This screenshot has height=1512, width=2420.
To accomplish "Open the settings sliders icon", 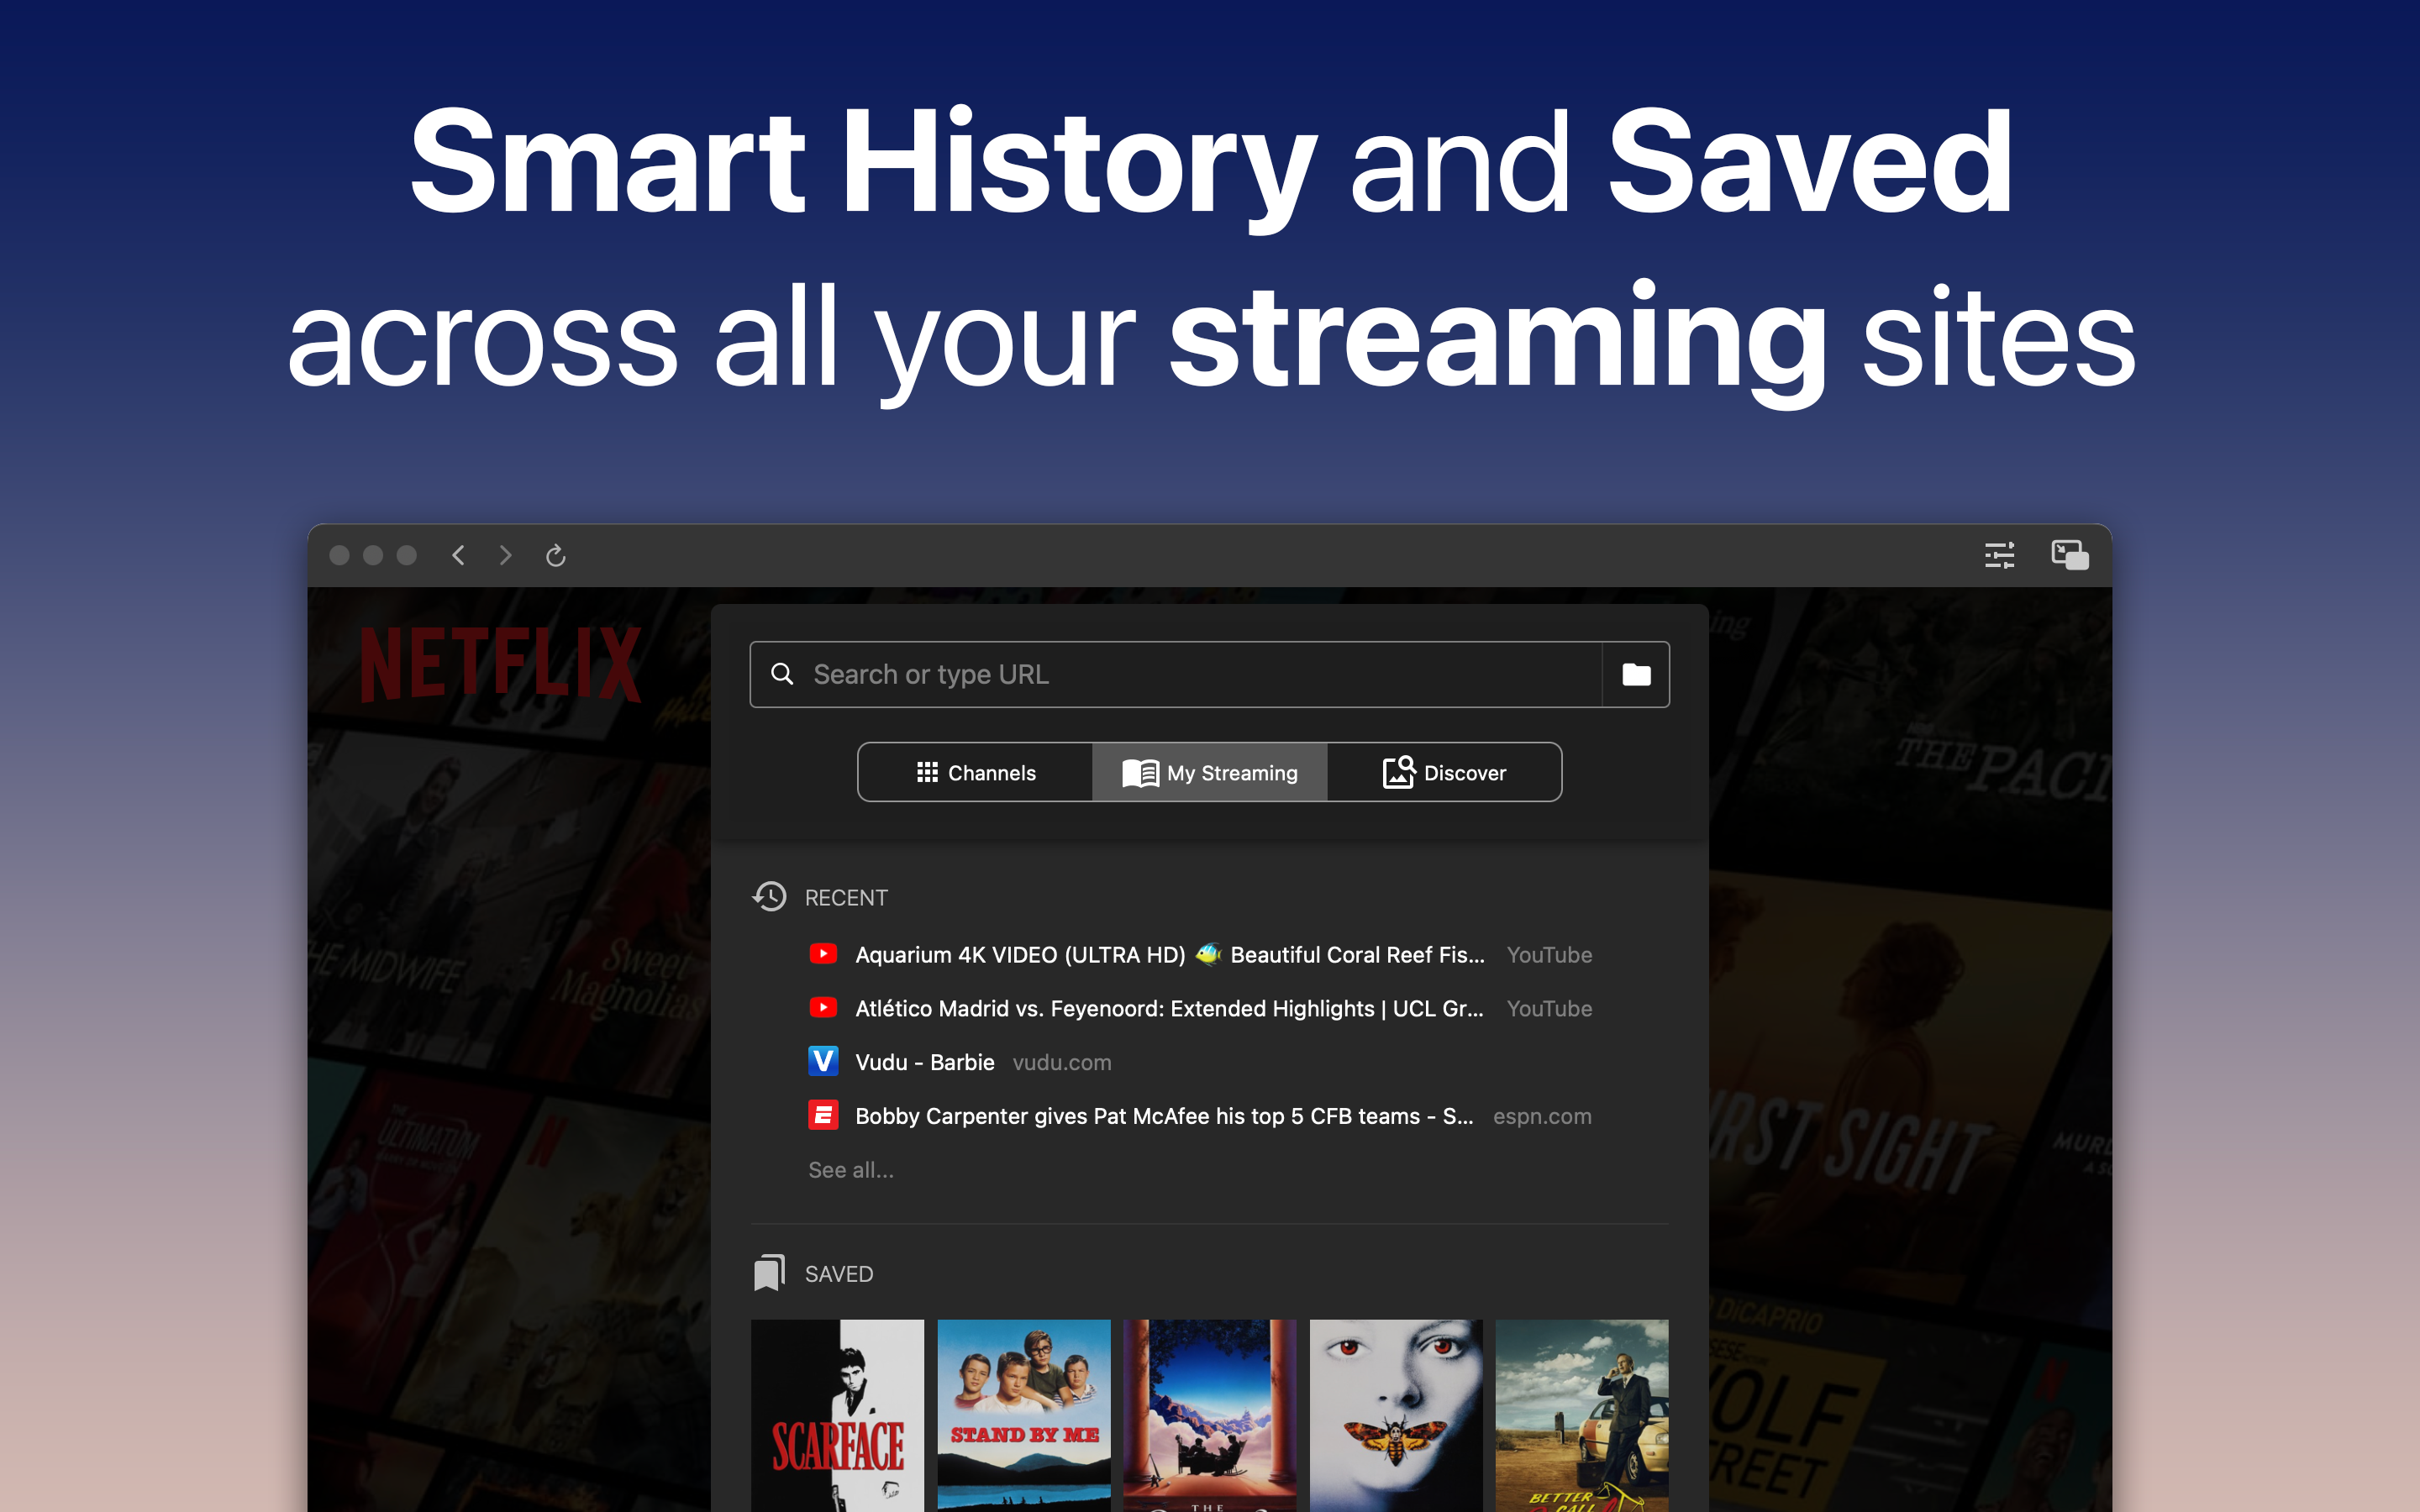I will (1999, 555).
